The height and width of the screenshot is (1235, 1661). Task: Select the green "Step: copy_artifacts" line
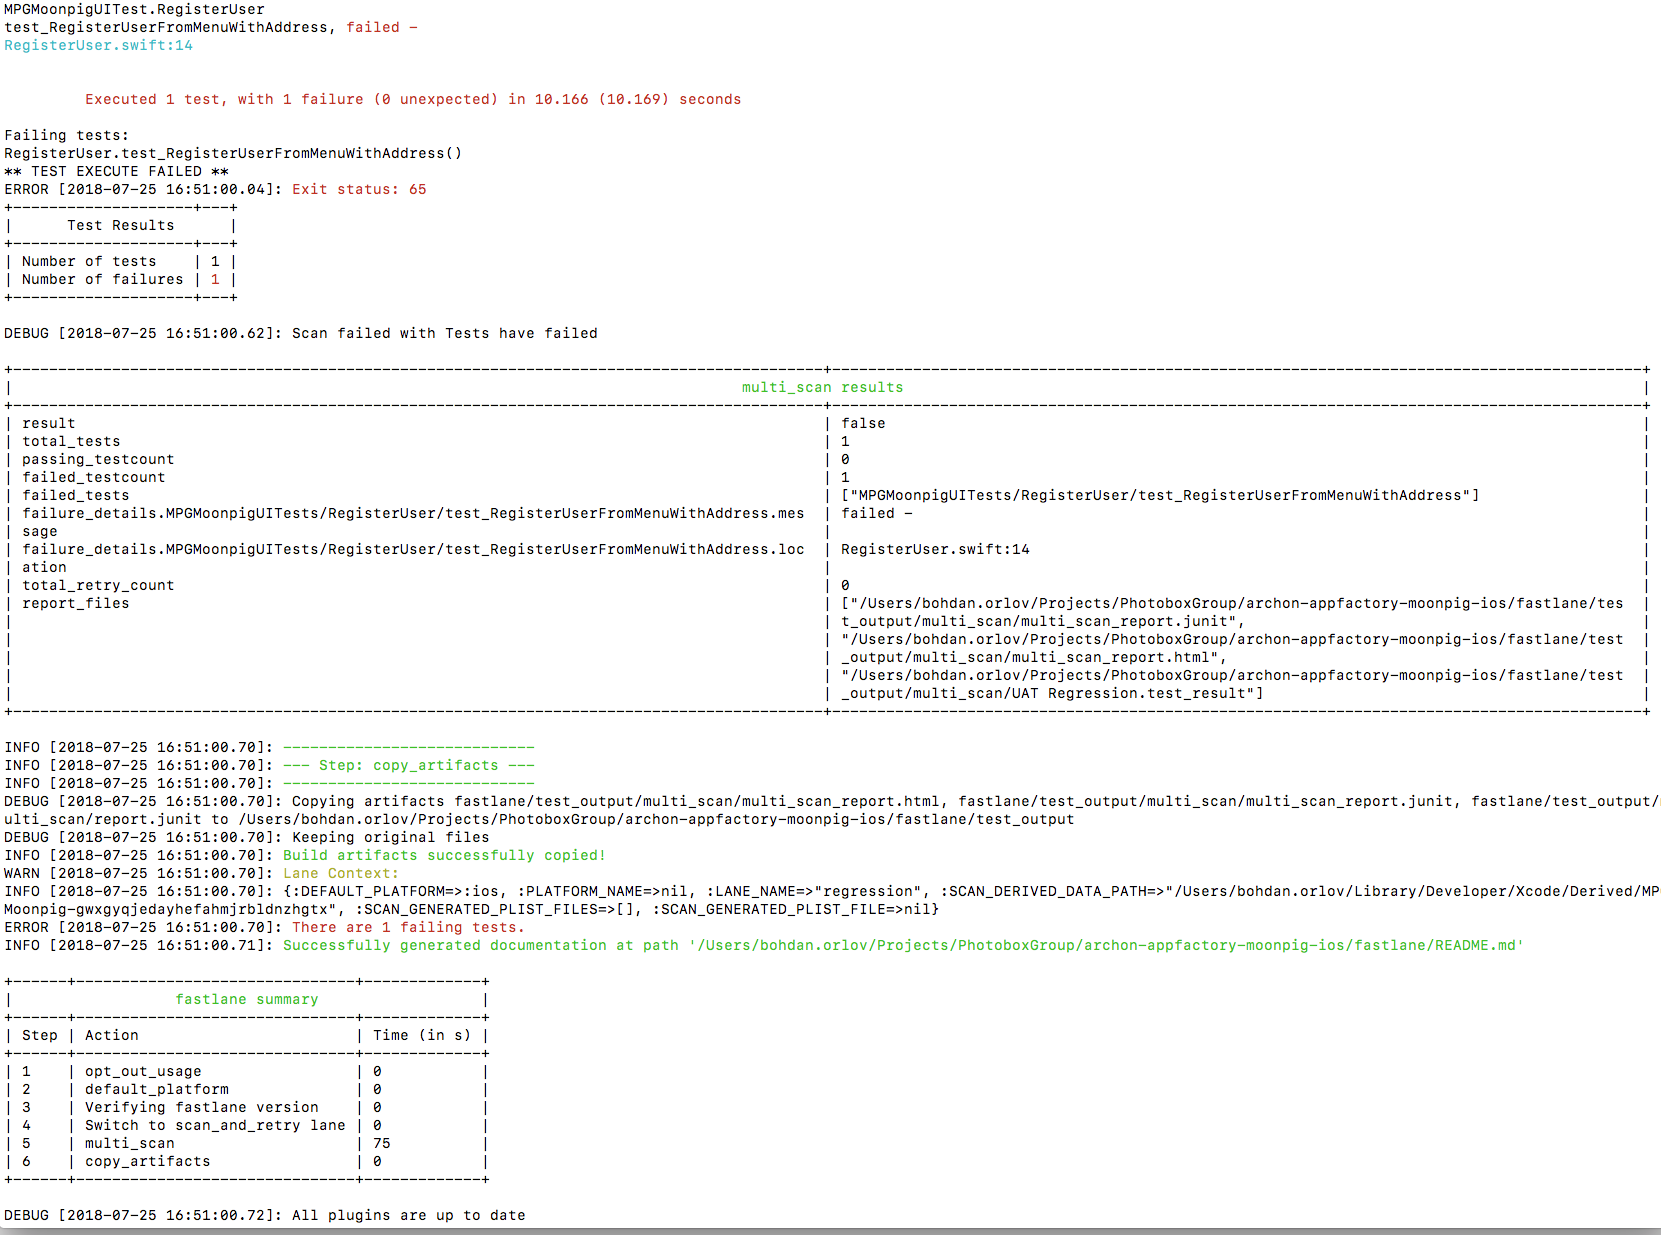coord(409,765)
